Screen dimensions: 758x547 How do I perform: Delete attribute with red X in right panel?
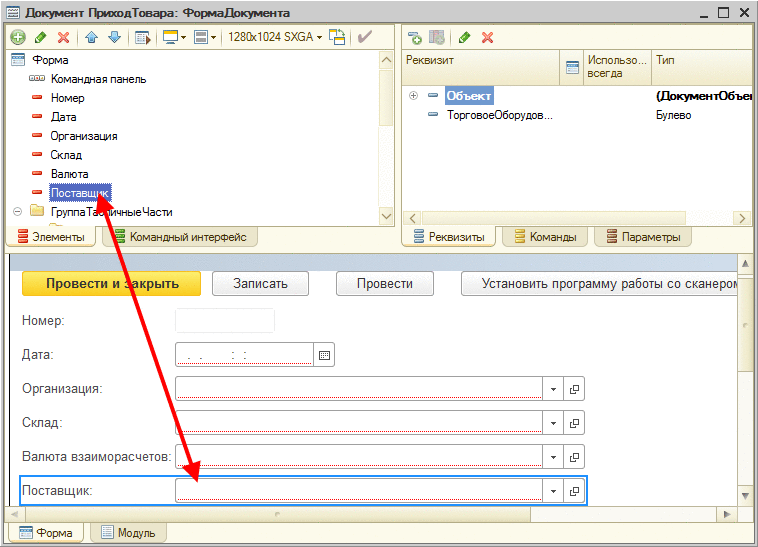(487, 38)
